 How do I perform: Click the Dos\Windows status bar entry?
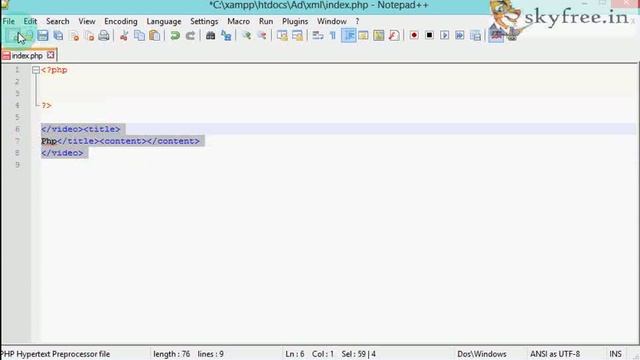(x=482, y=354)
